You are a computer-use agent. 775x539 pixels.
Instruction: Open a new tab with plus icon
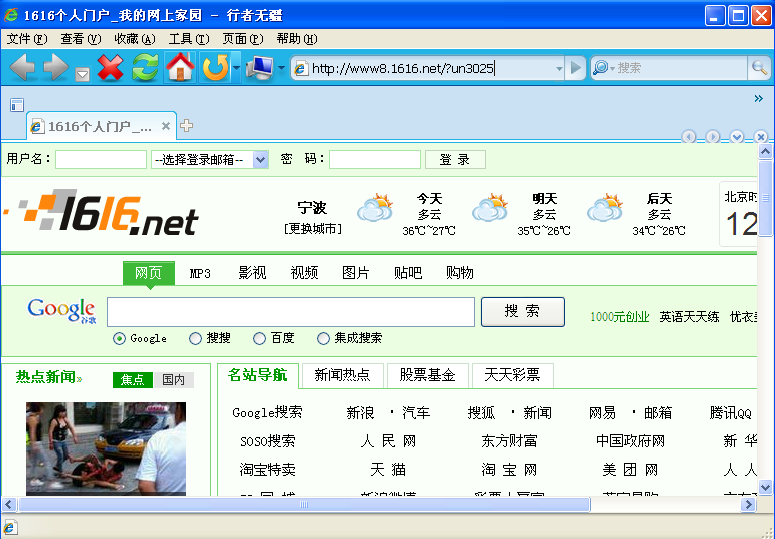(x=187, y=126)
